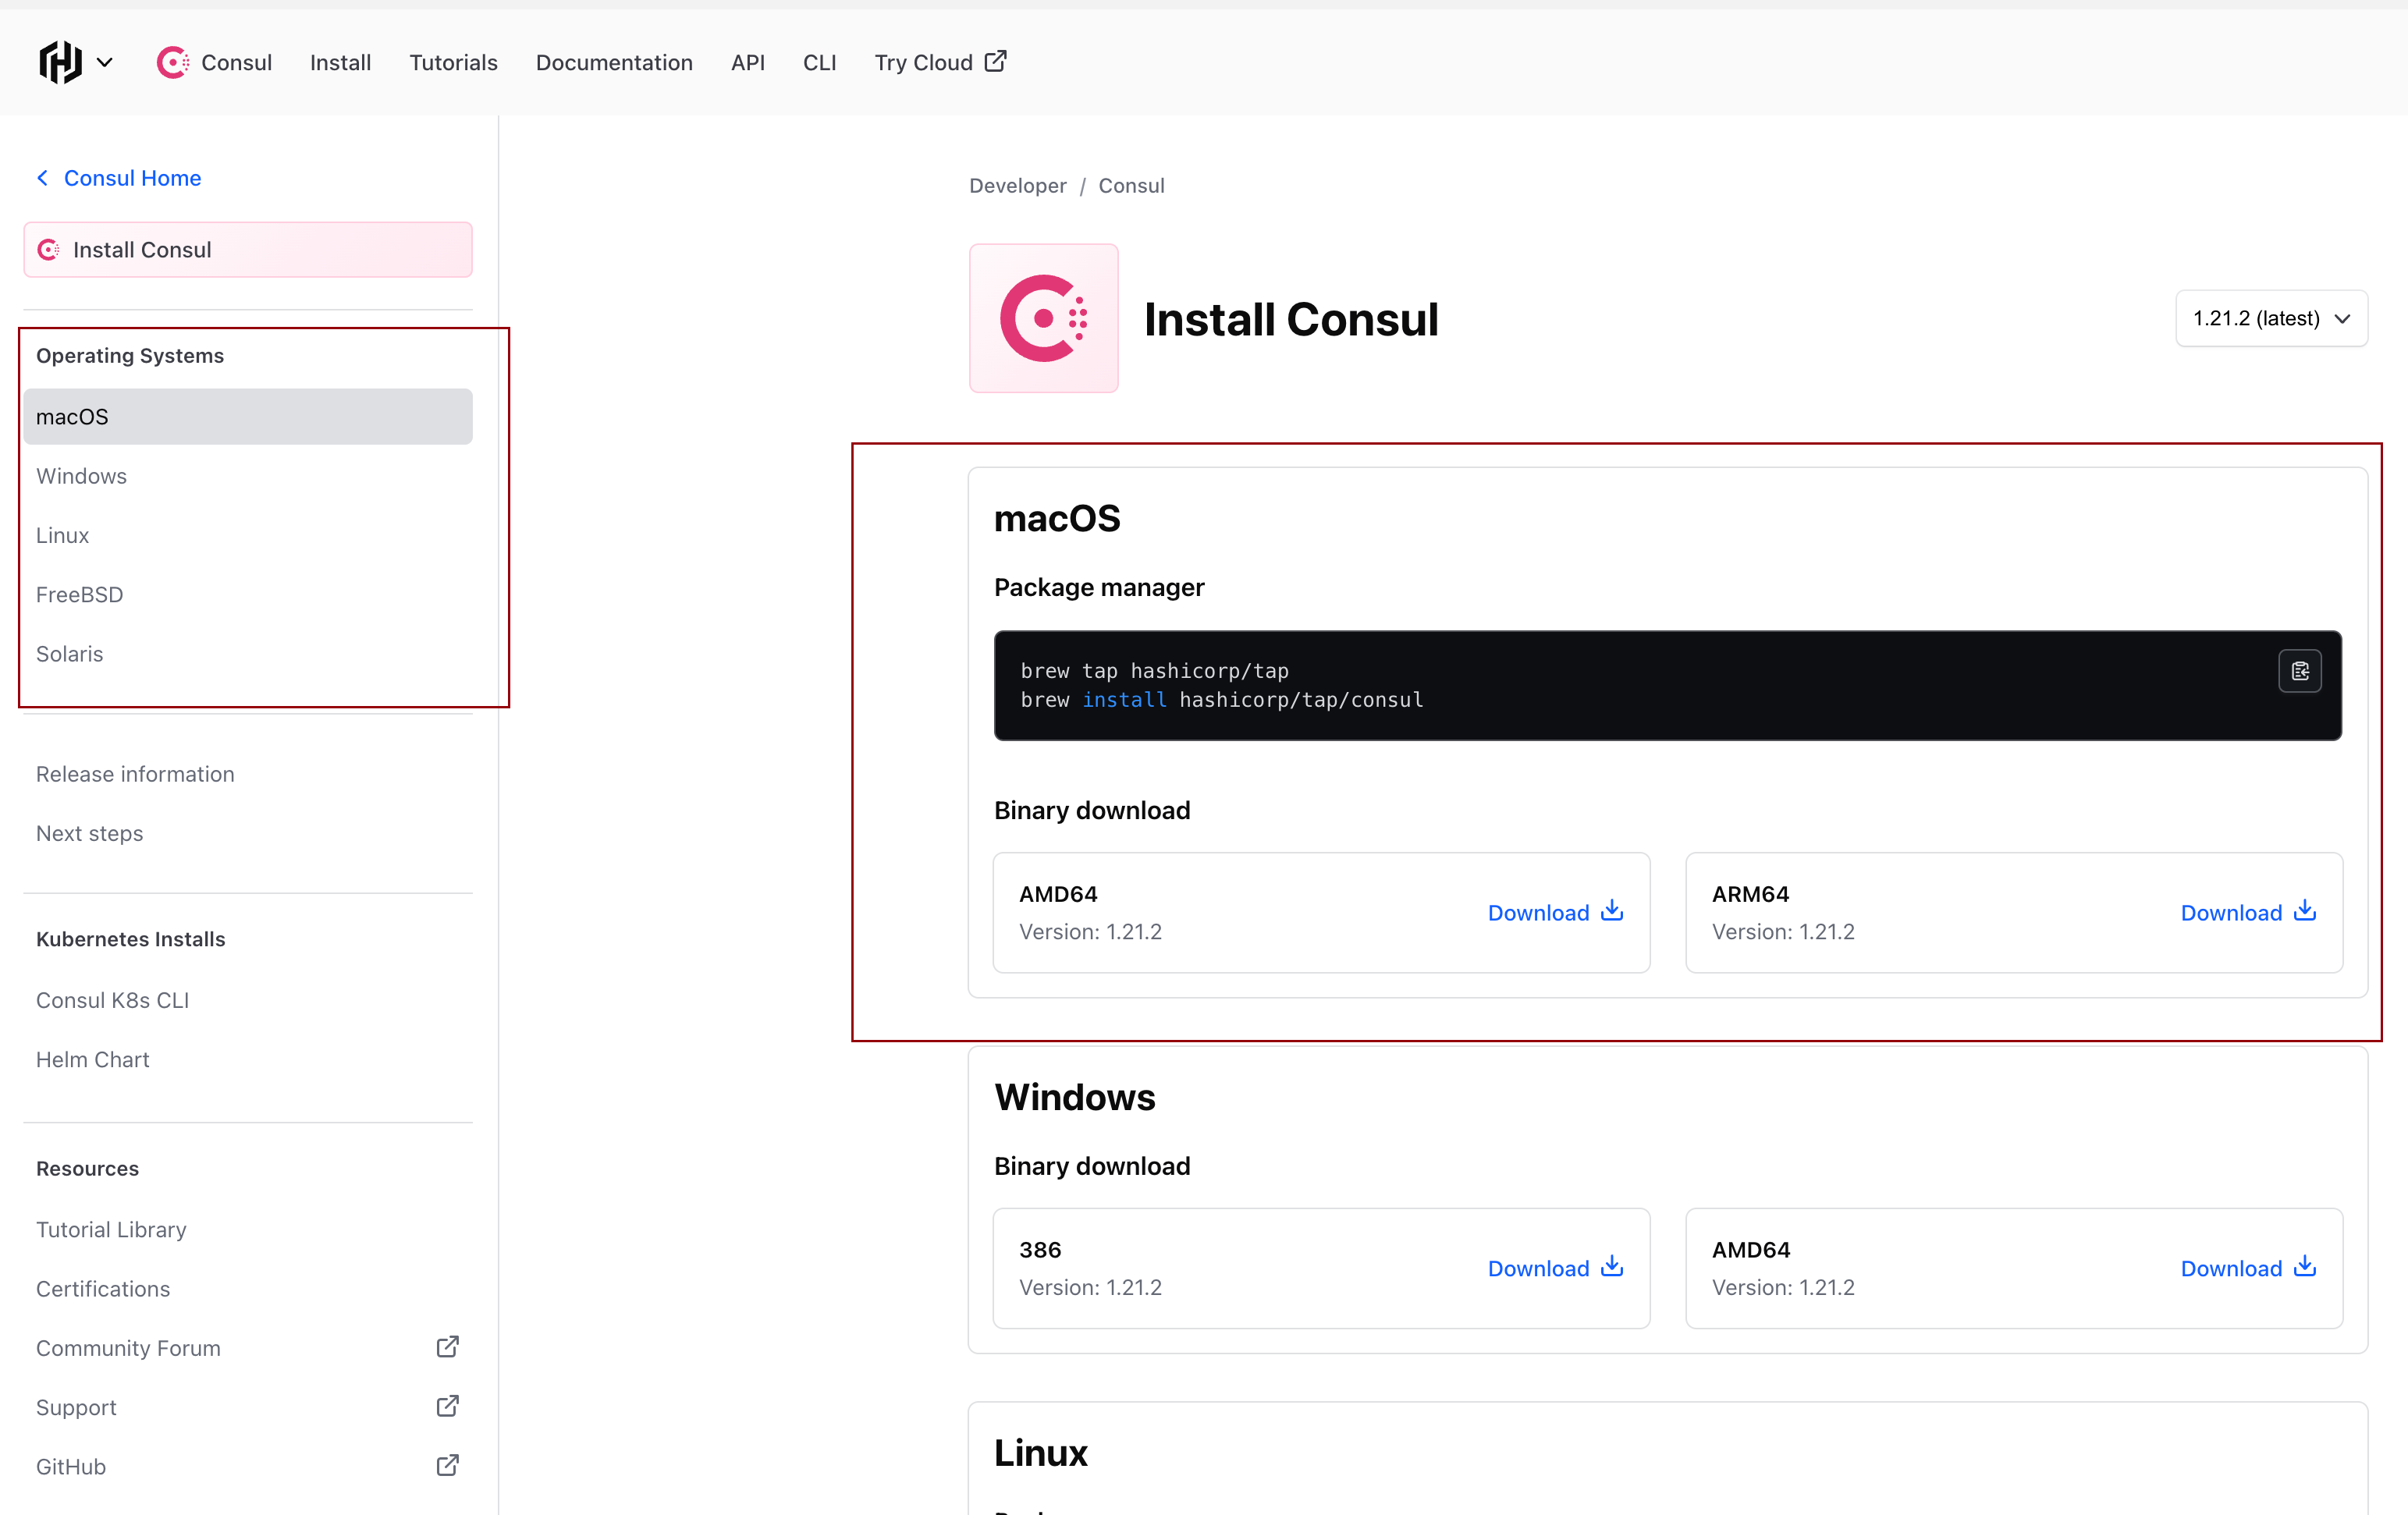Click the HashiCorp logo icon
2408x1515 pixels.
59,61
